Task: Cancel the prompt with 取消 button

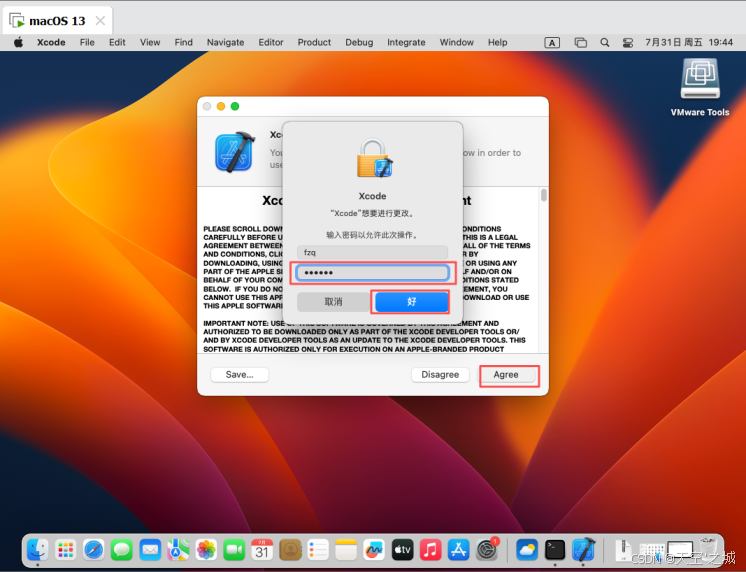Action: 333,302
